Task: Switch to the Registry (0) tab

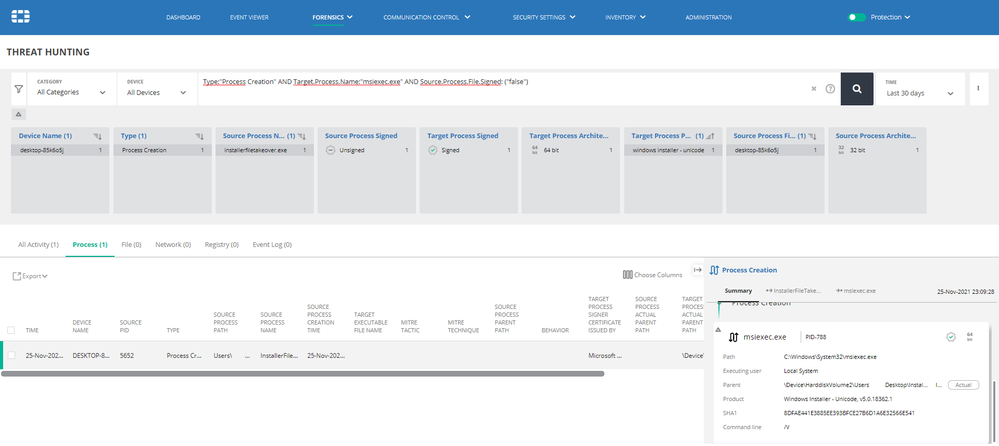Action: point(222,245)
